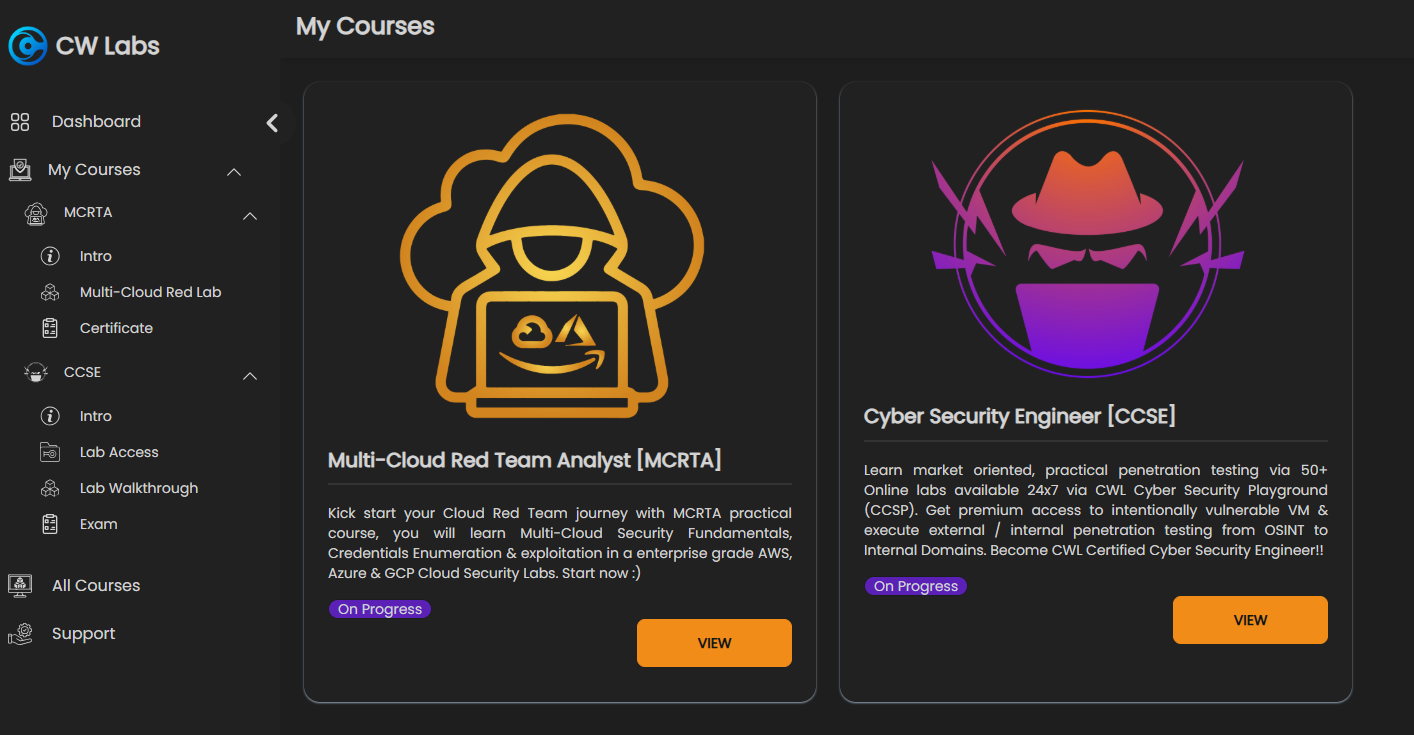This screenshot has height=735, width=1414.
Task: Click the My Courses laptop icon
Action: pos(20,170)
